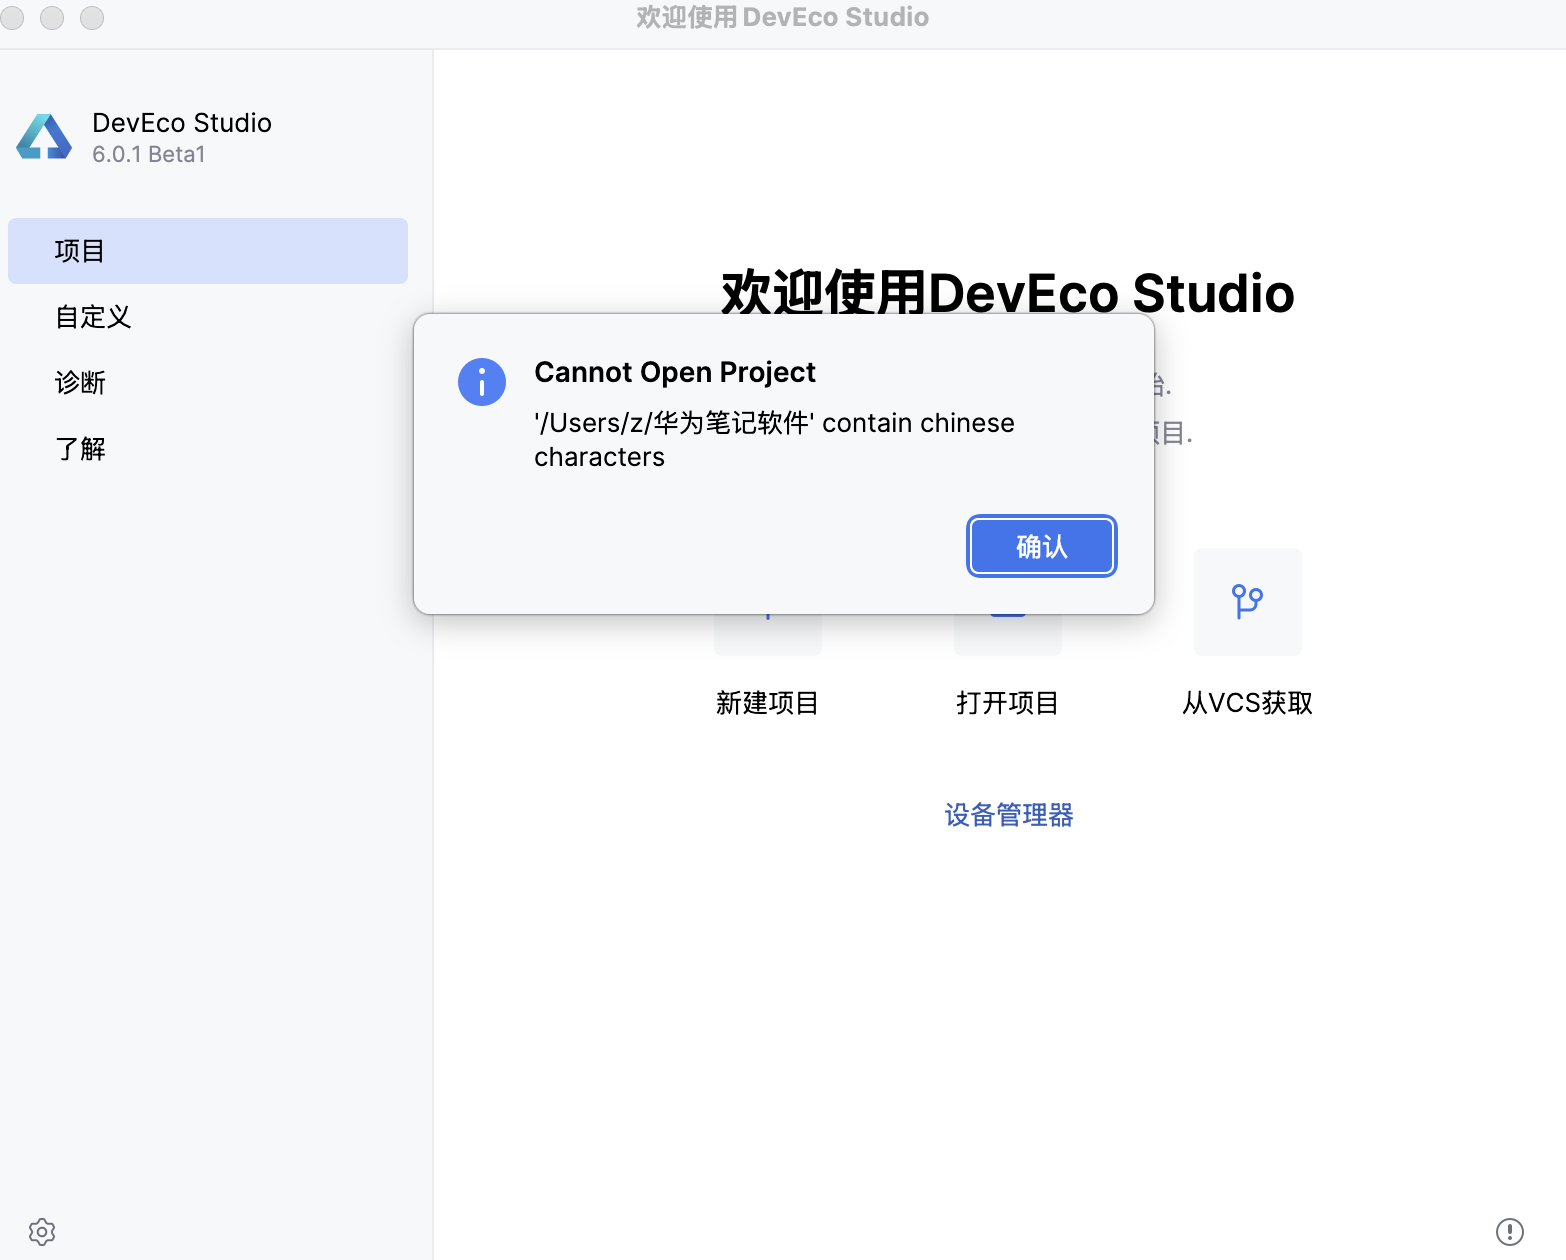Open 设备管理器 (Device Manager)
Viewport: 1566px width, 1260px height.
tap(1008, 815)
